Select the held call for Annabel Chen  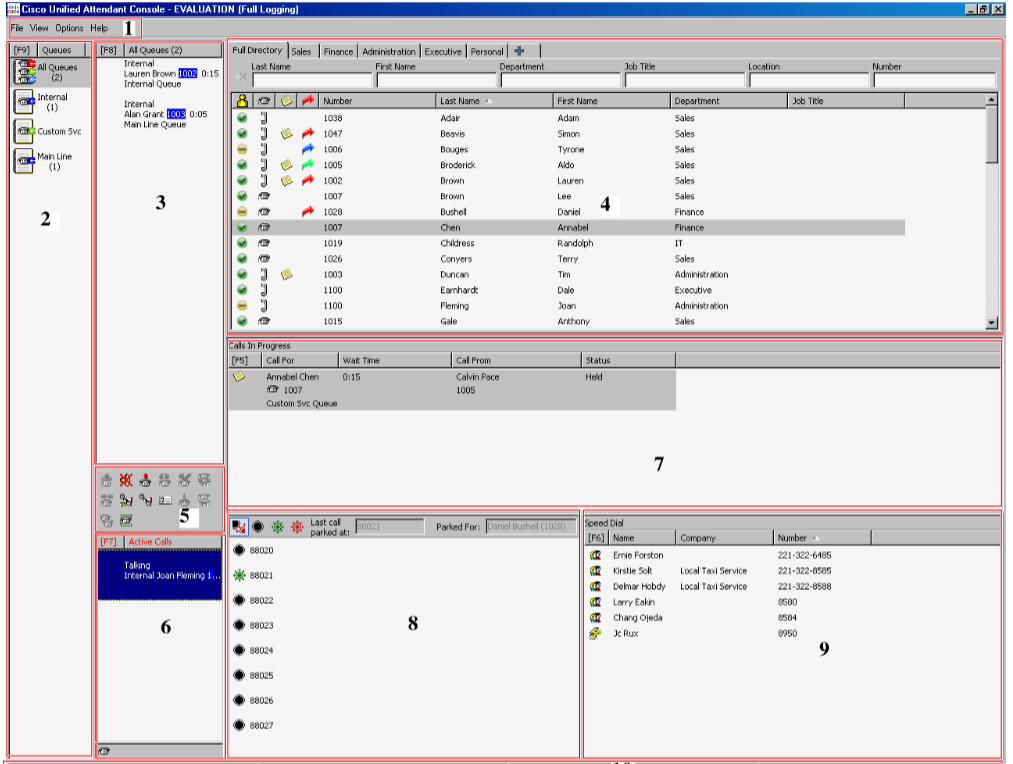point(452,389)
